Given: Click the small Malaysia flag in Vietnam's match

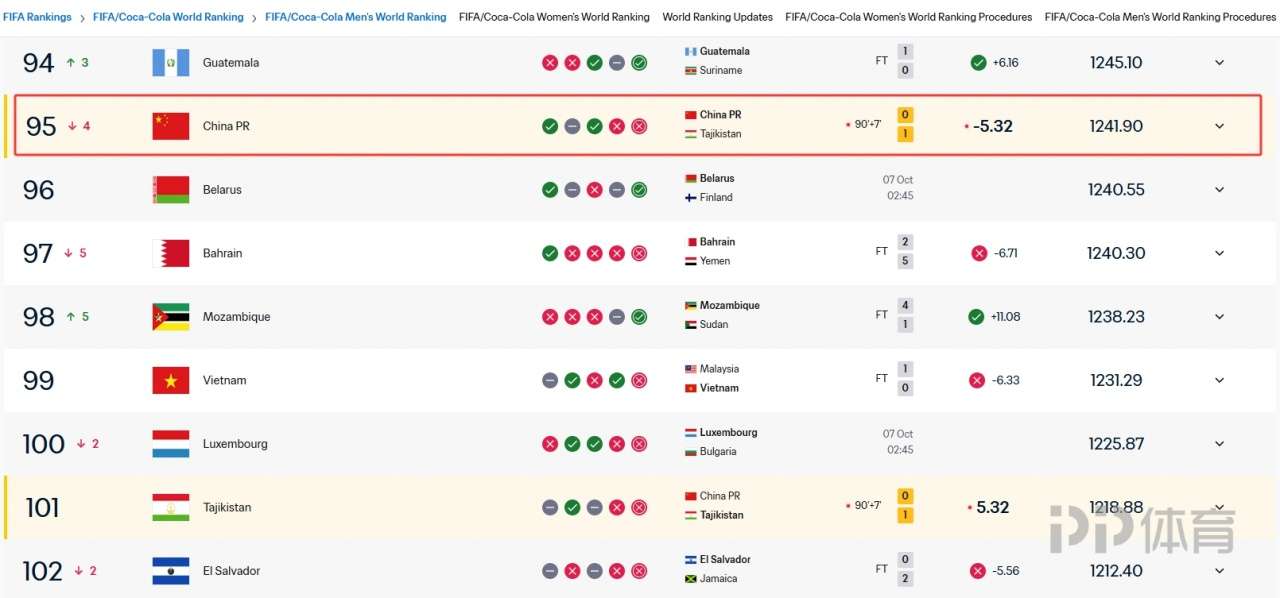Looking at the screenshot, I should point(690,369).
